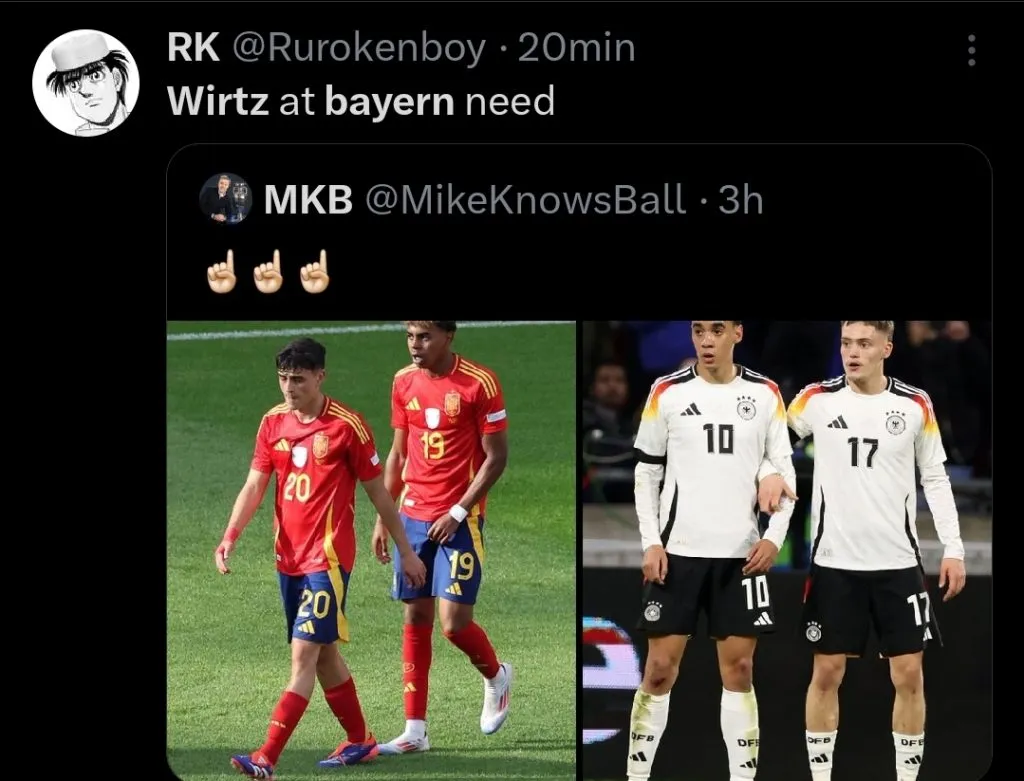The width and height of the screenshot is (1024, 781).
Task: Click the number 19 on the red shirt
Action: click(433, 445)
